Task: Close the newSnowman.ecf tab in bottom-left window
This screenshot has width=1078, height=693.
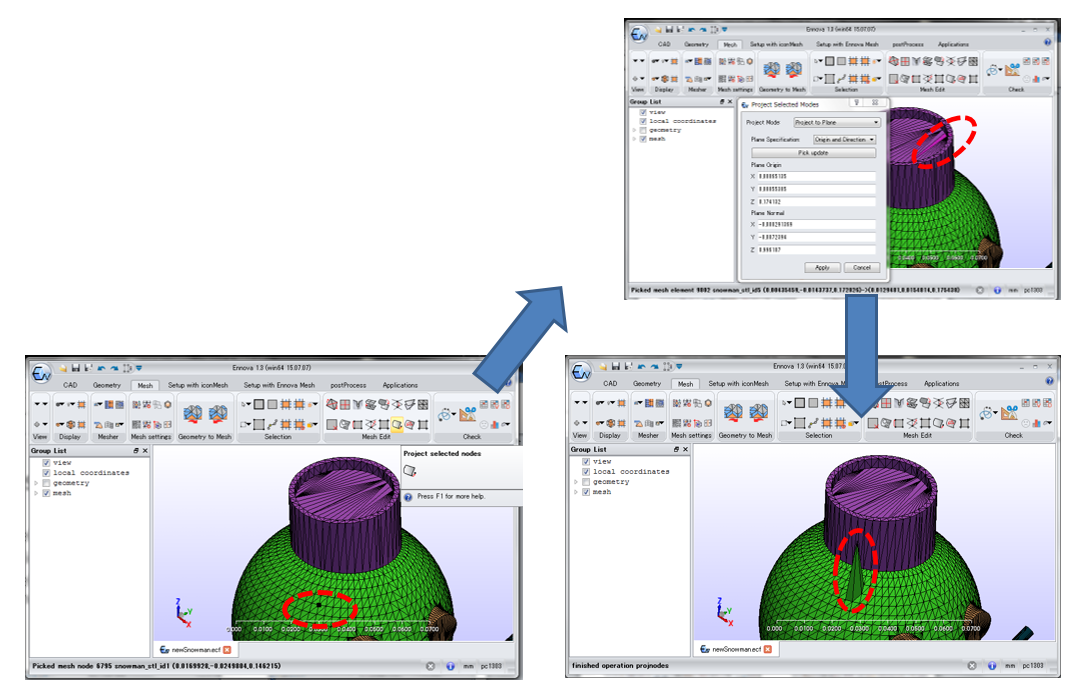Action: (x=227, y=649)
